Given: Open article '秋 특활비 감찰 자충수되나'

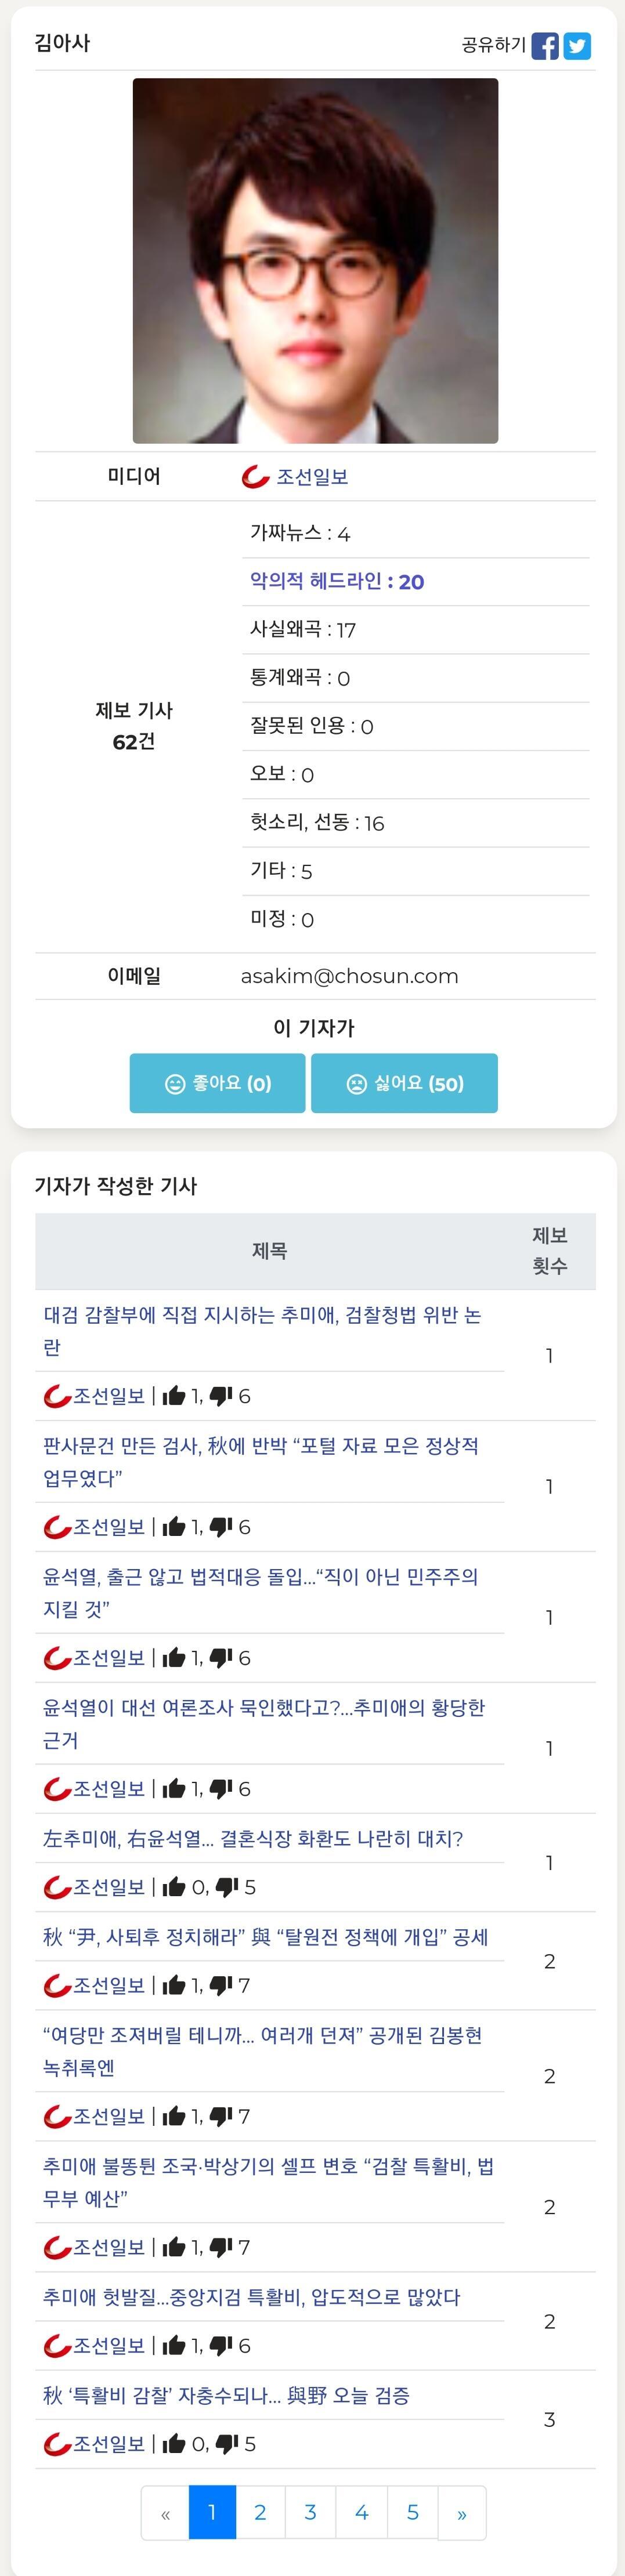Looking at the screenshot, I should (x=226, y=2395).
